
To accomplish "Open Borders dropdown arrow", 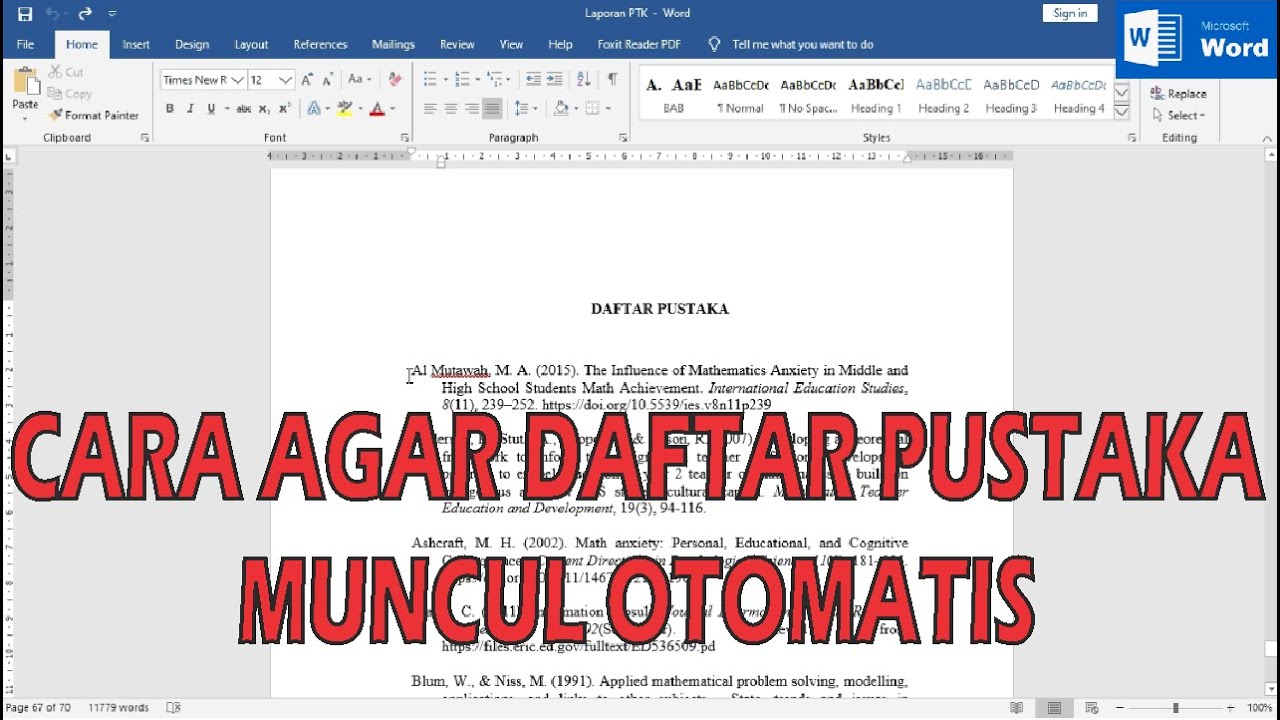I will (608, 108).
